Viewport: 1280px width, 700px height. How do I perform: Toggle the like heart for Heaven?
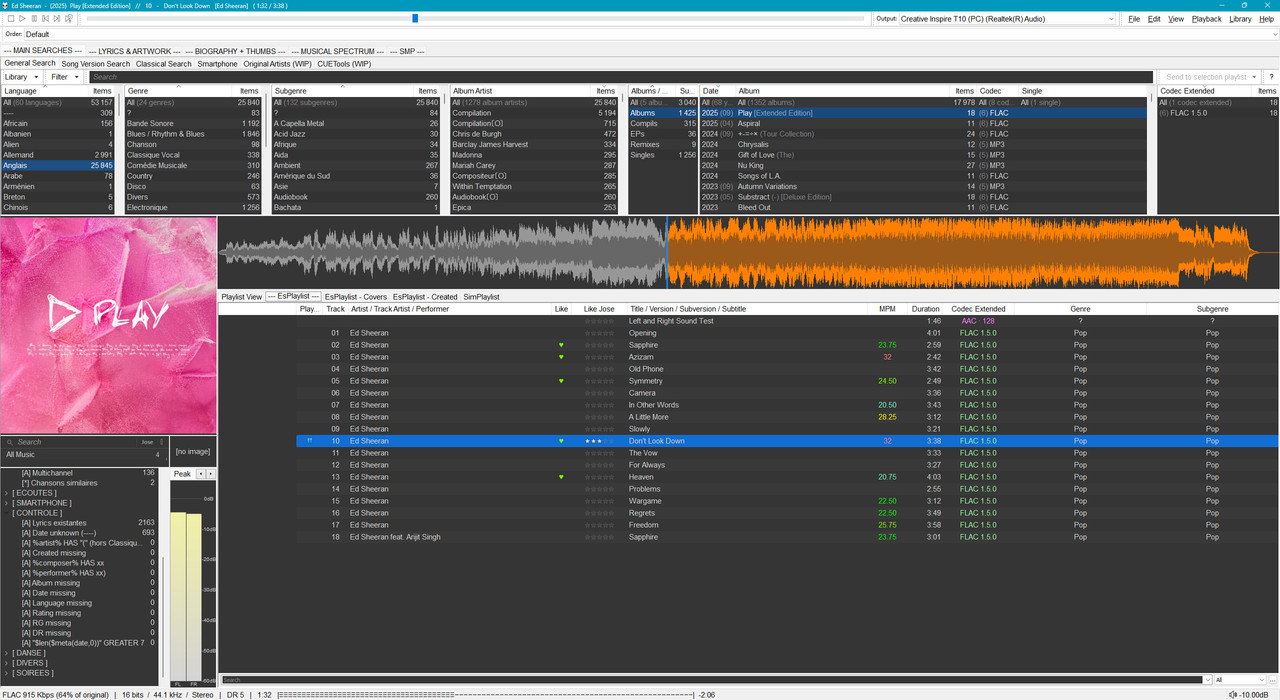[x=561, y=477]
